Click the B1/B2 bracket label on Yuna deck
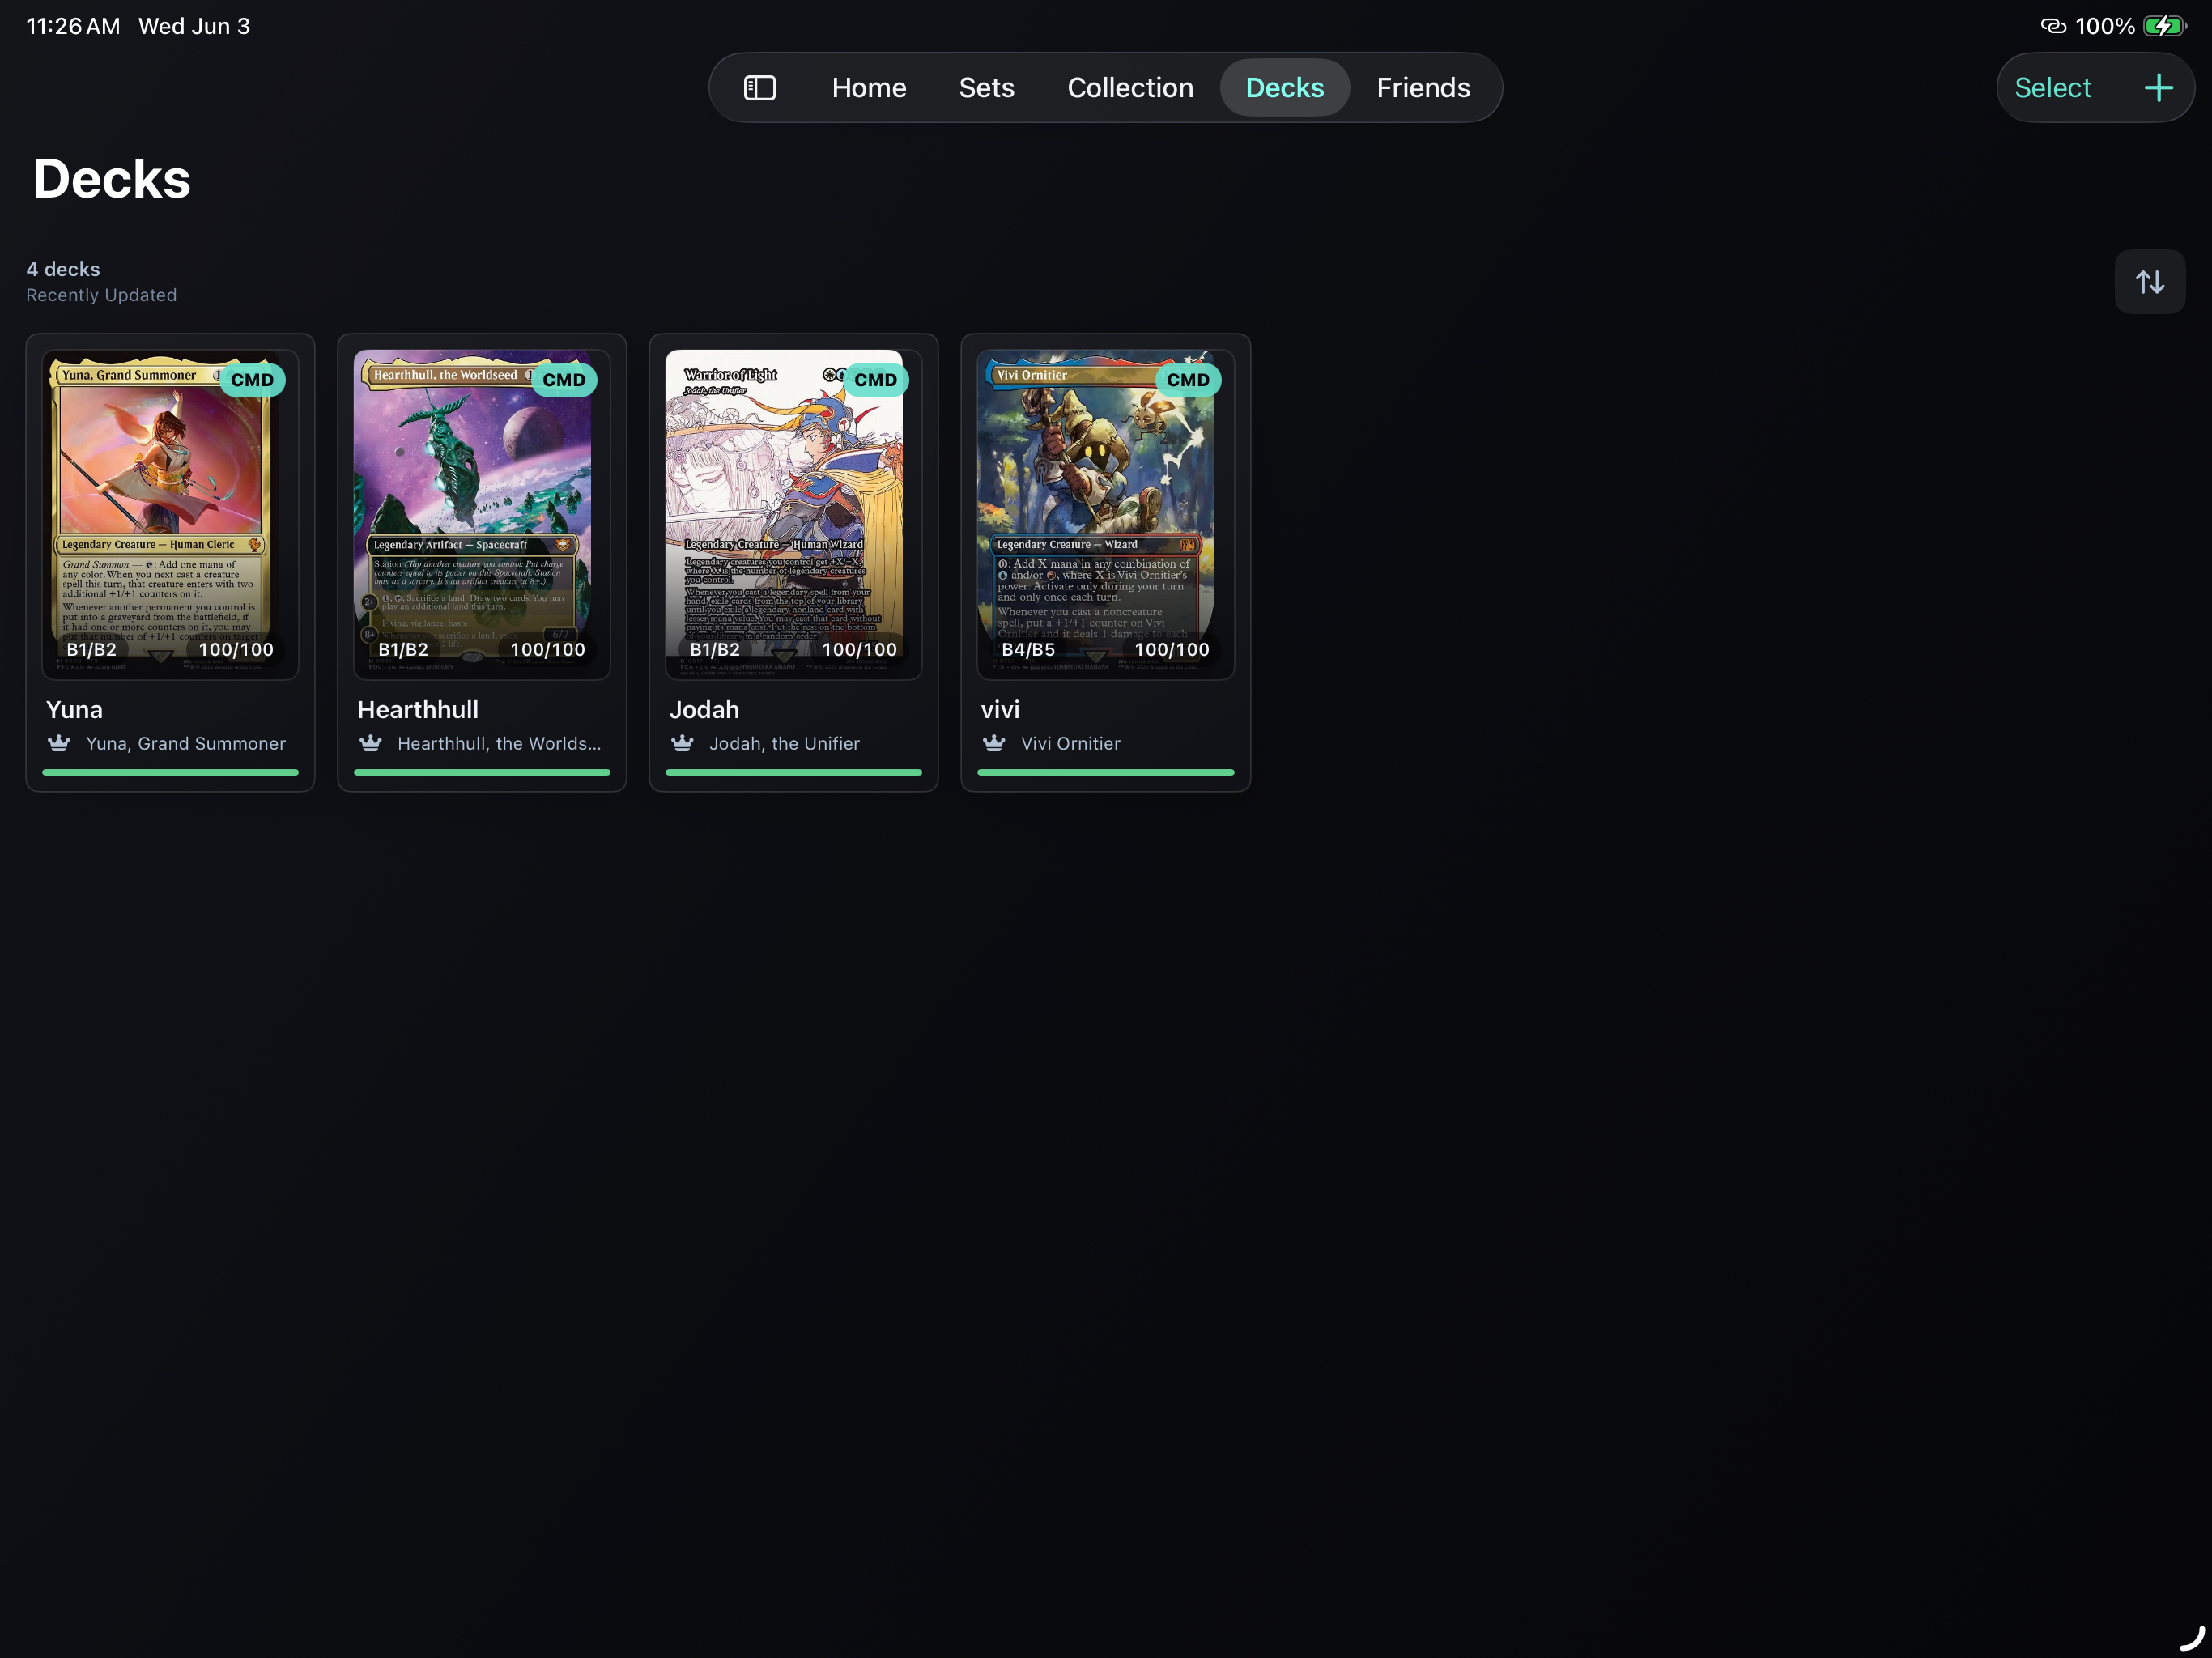 (91, 649)
